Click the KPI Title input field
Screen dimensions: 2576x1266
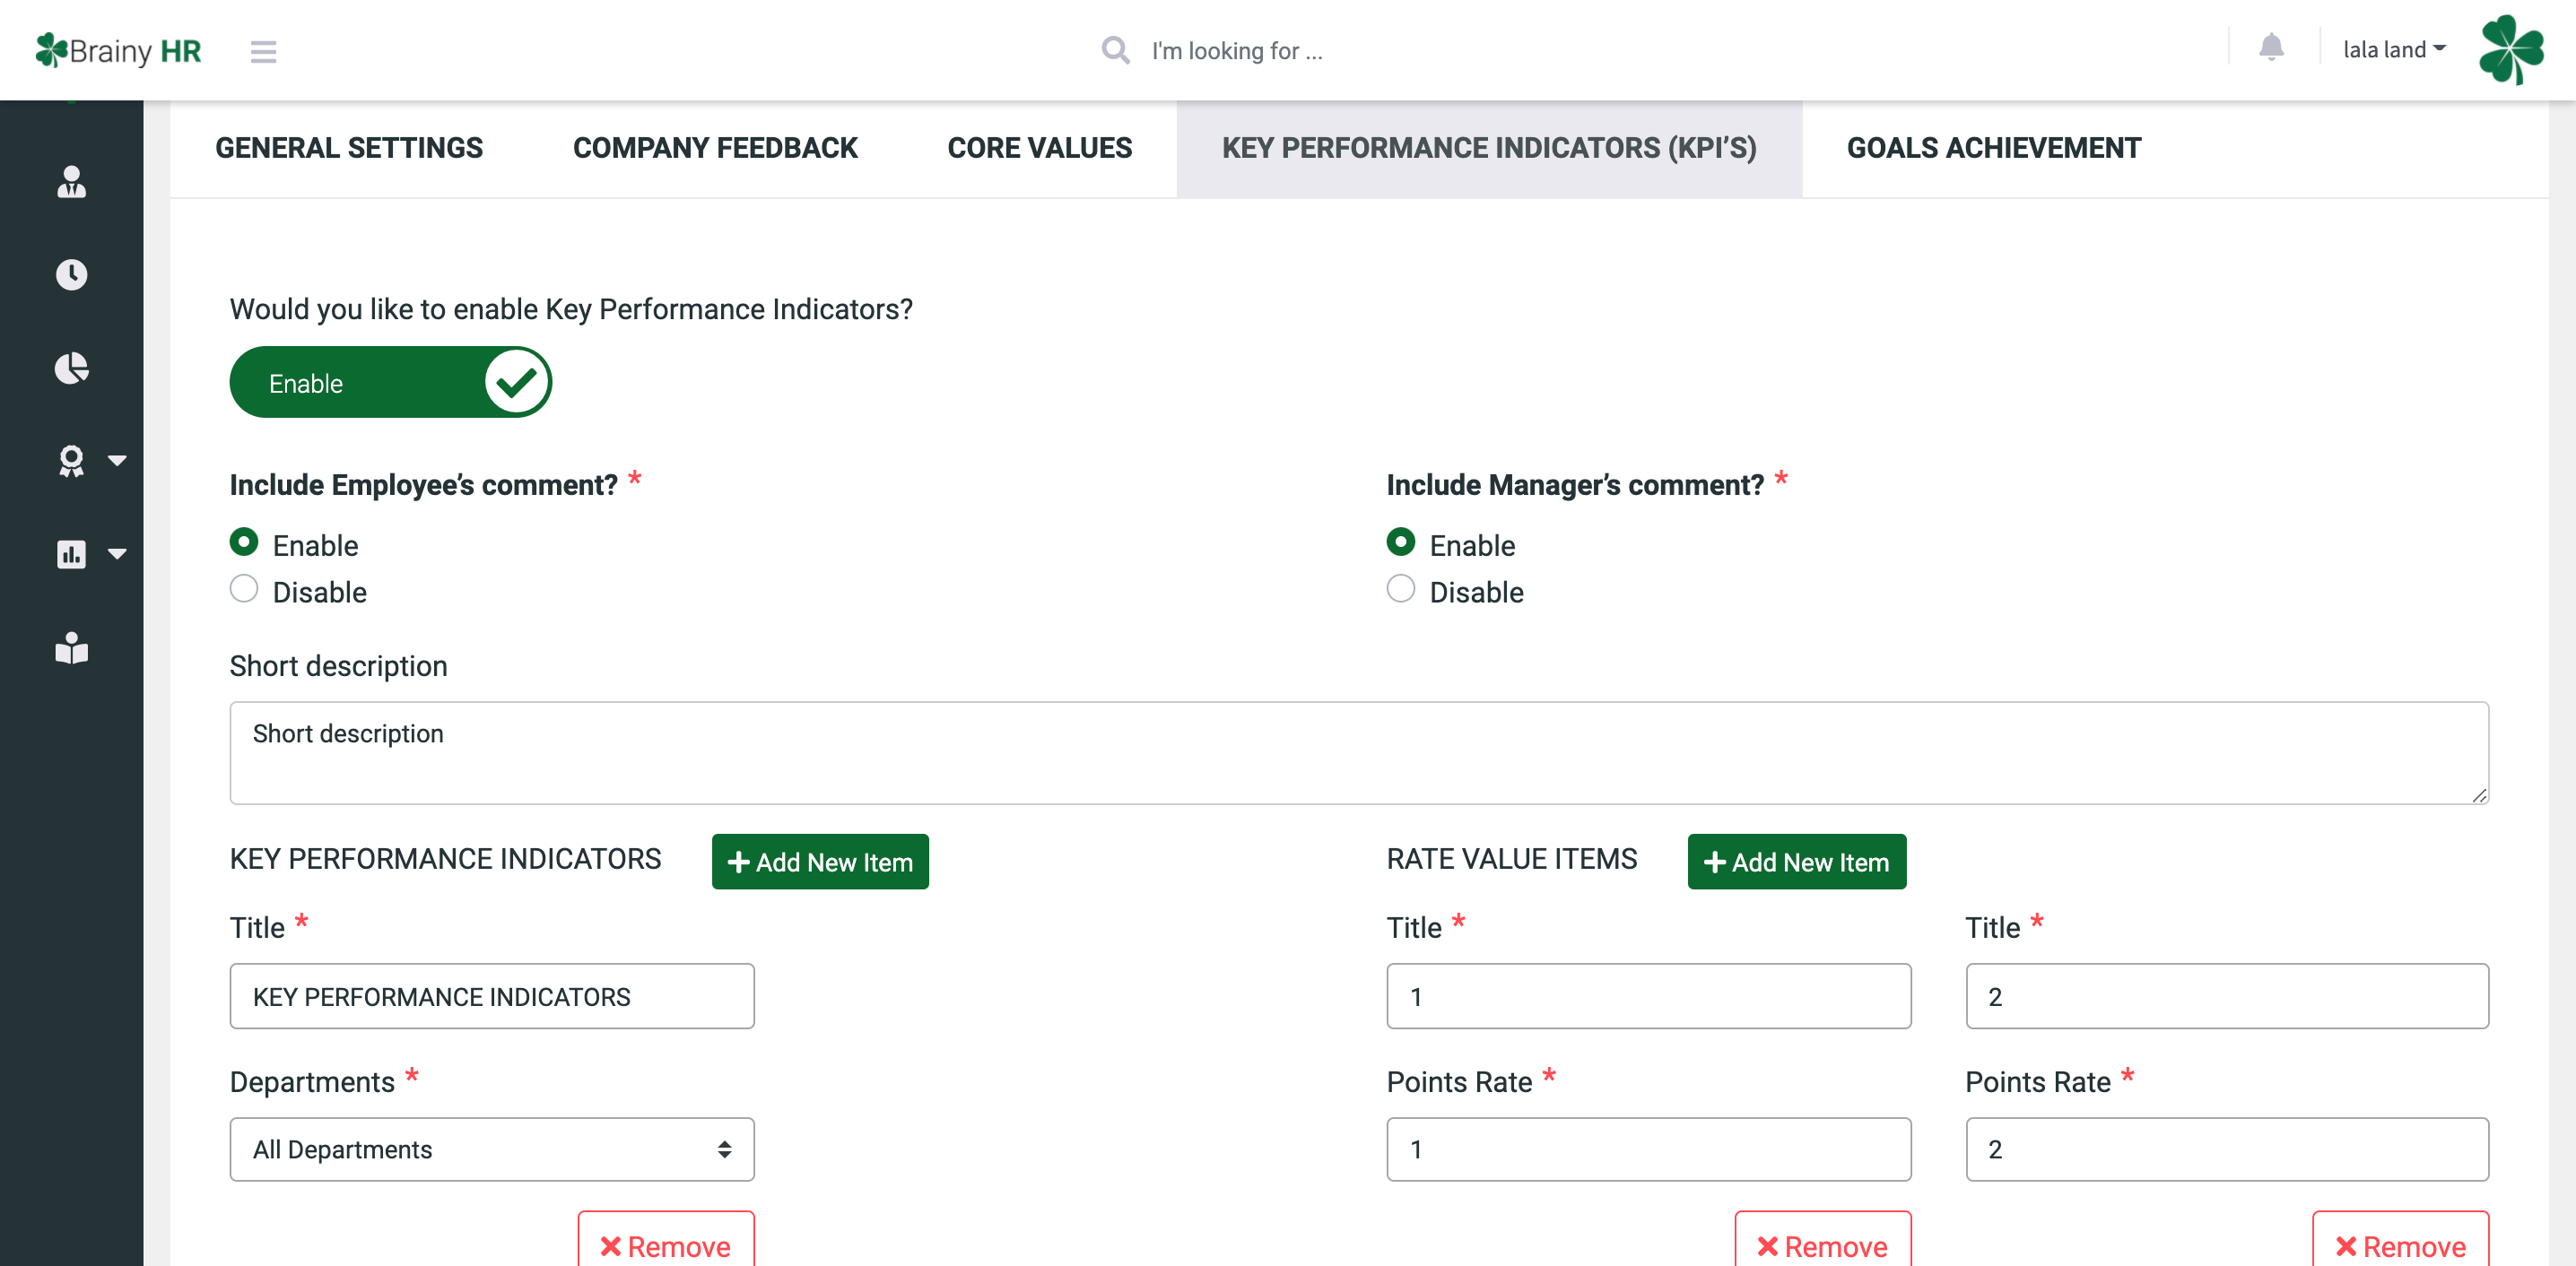click(492, 996)
